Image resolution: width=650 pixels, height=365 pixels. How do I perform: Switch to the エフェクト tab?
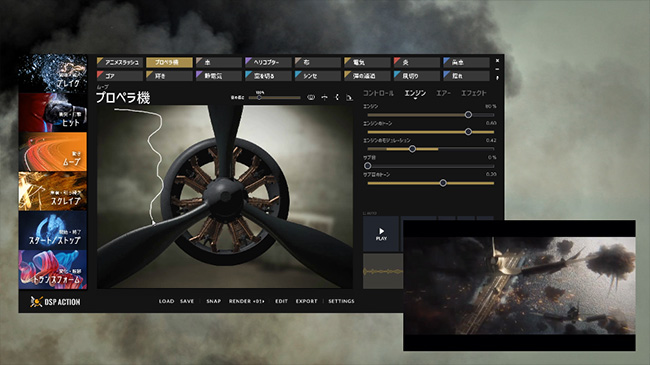(x=474, y=93)
